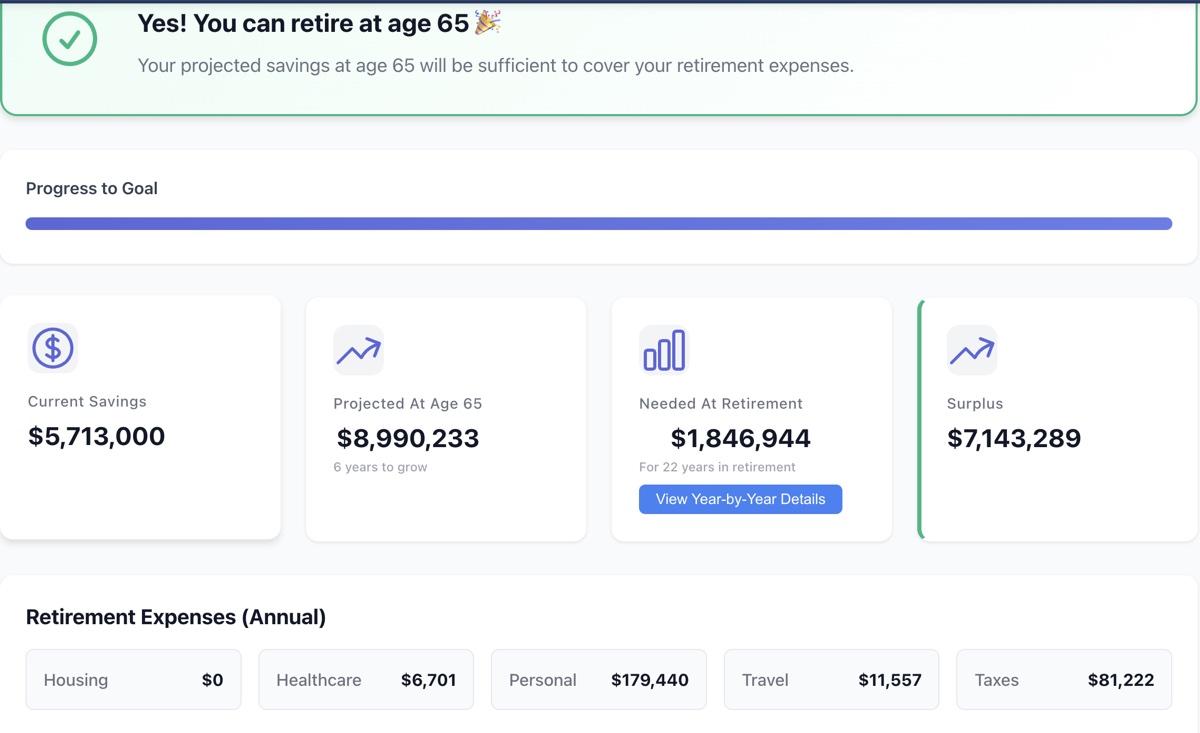The image size is (1200, 733).
Task: Click the trend arrow icon above Surplus
Action: (972, 350)
